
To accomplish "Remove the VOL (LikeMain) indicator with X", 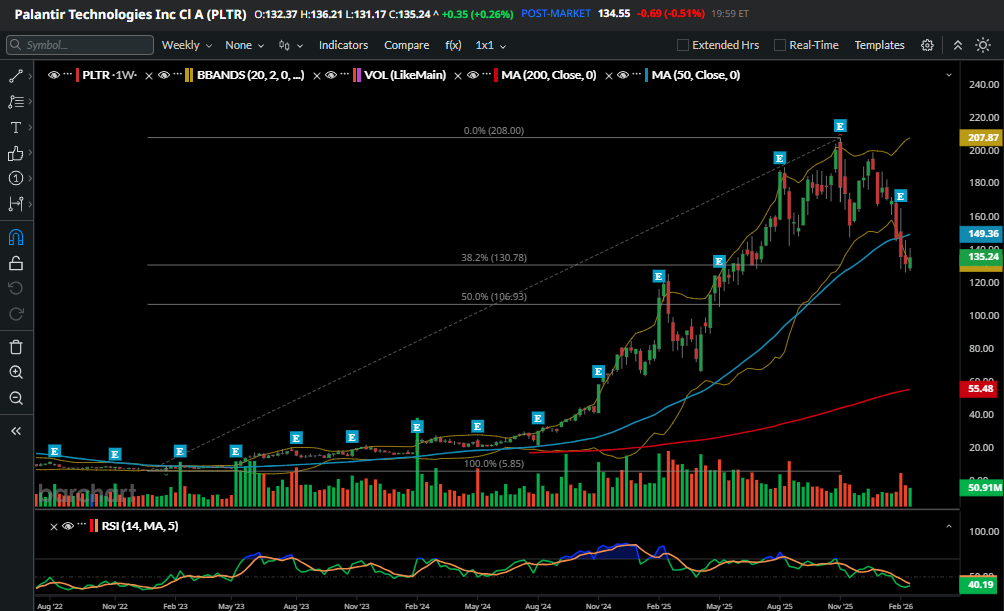I will click(316, 76).
